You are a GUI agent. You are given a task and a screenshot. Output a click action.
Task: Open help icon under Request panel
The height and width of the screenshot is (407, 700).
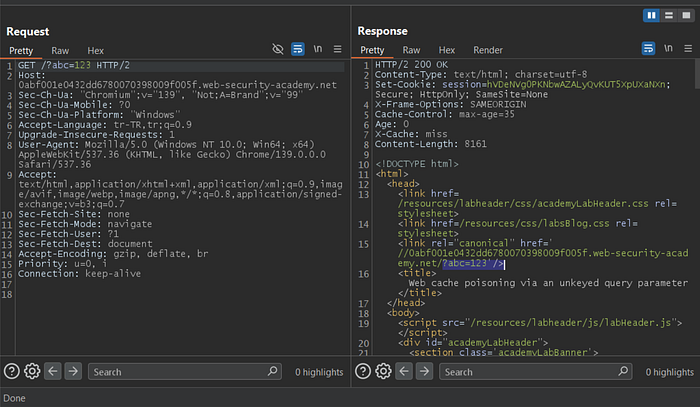point(12,371)
